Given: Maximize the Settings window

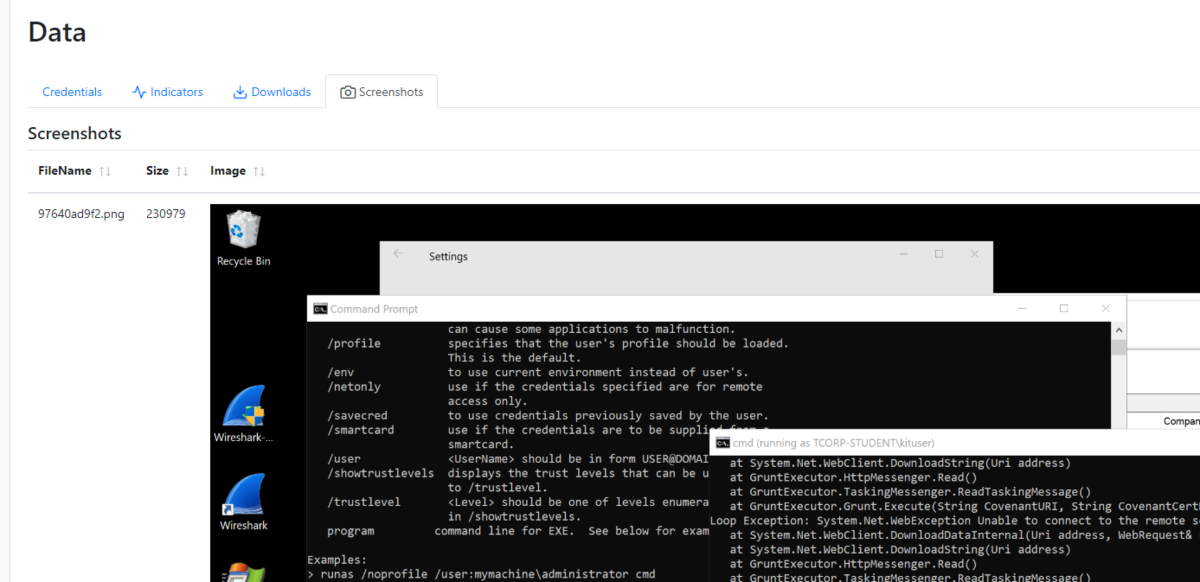Looking at the screenshot, I should [939, 254].
